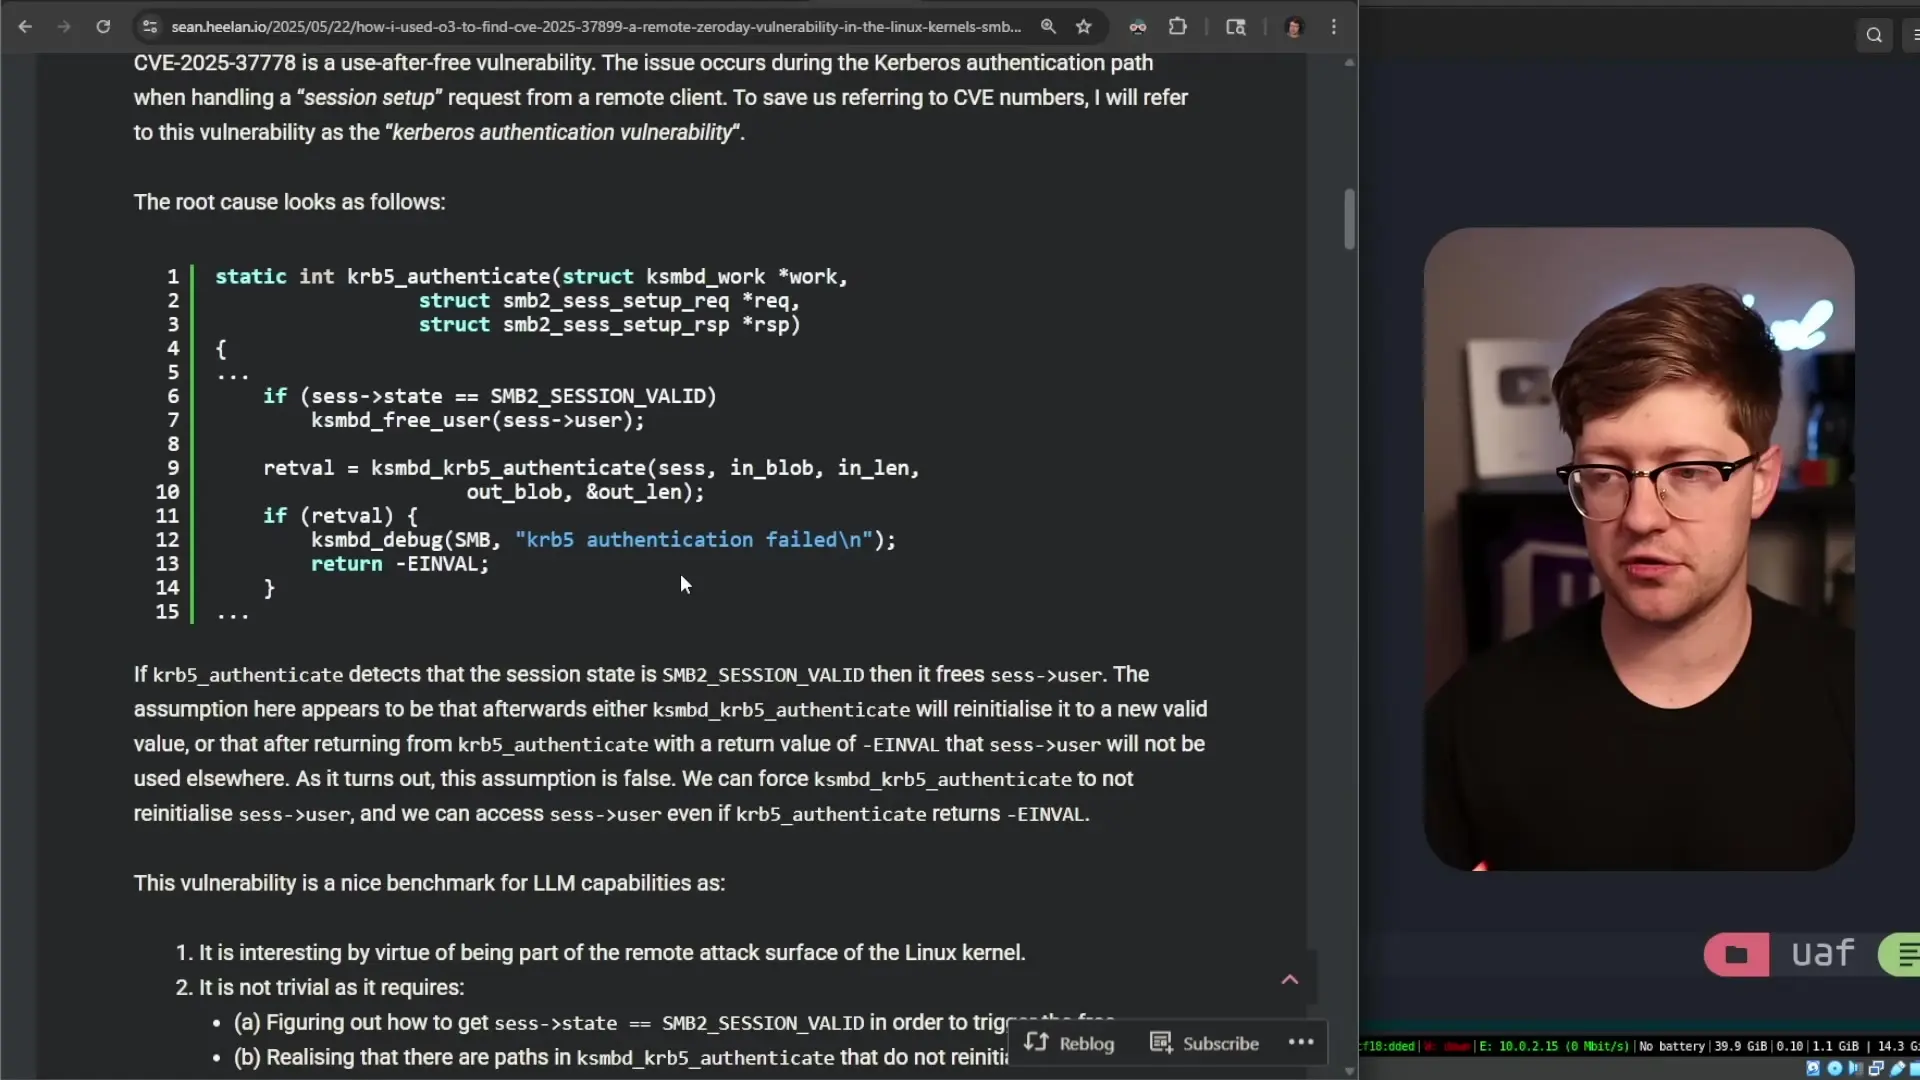
Task: Open site information icon in address bar
Action: [x=149, y=27]
